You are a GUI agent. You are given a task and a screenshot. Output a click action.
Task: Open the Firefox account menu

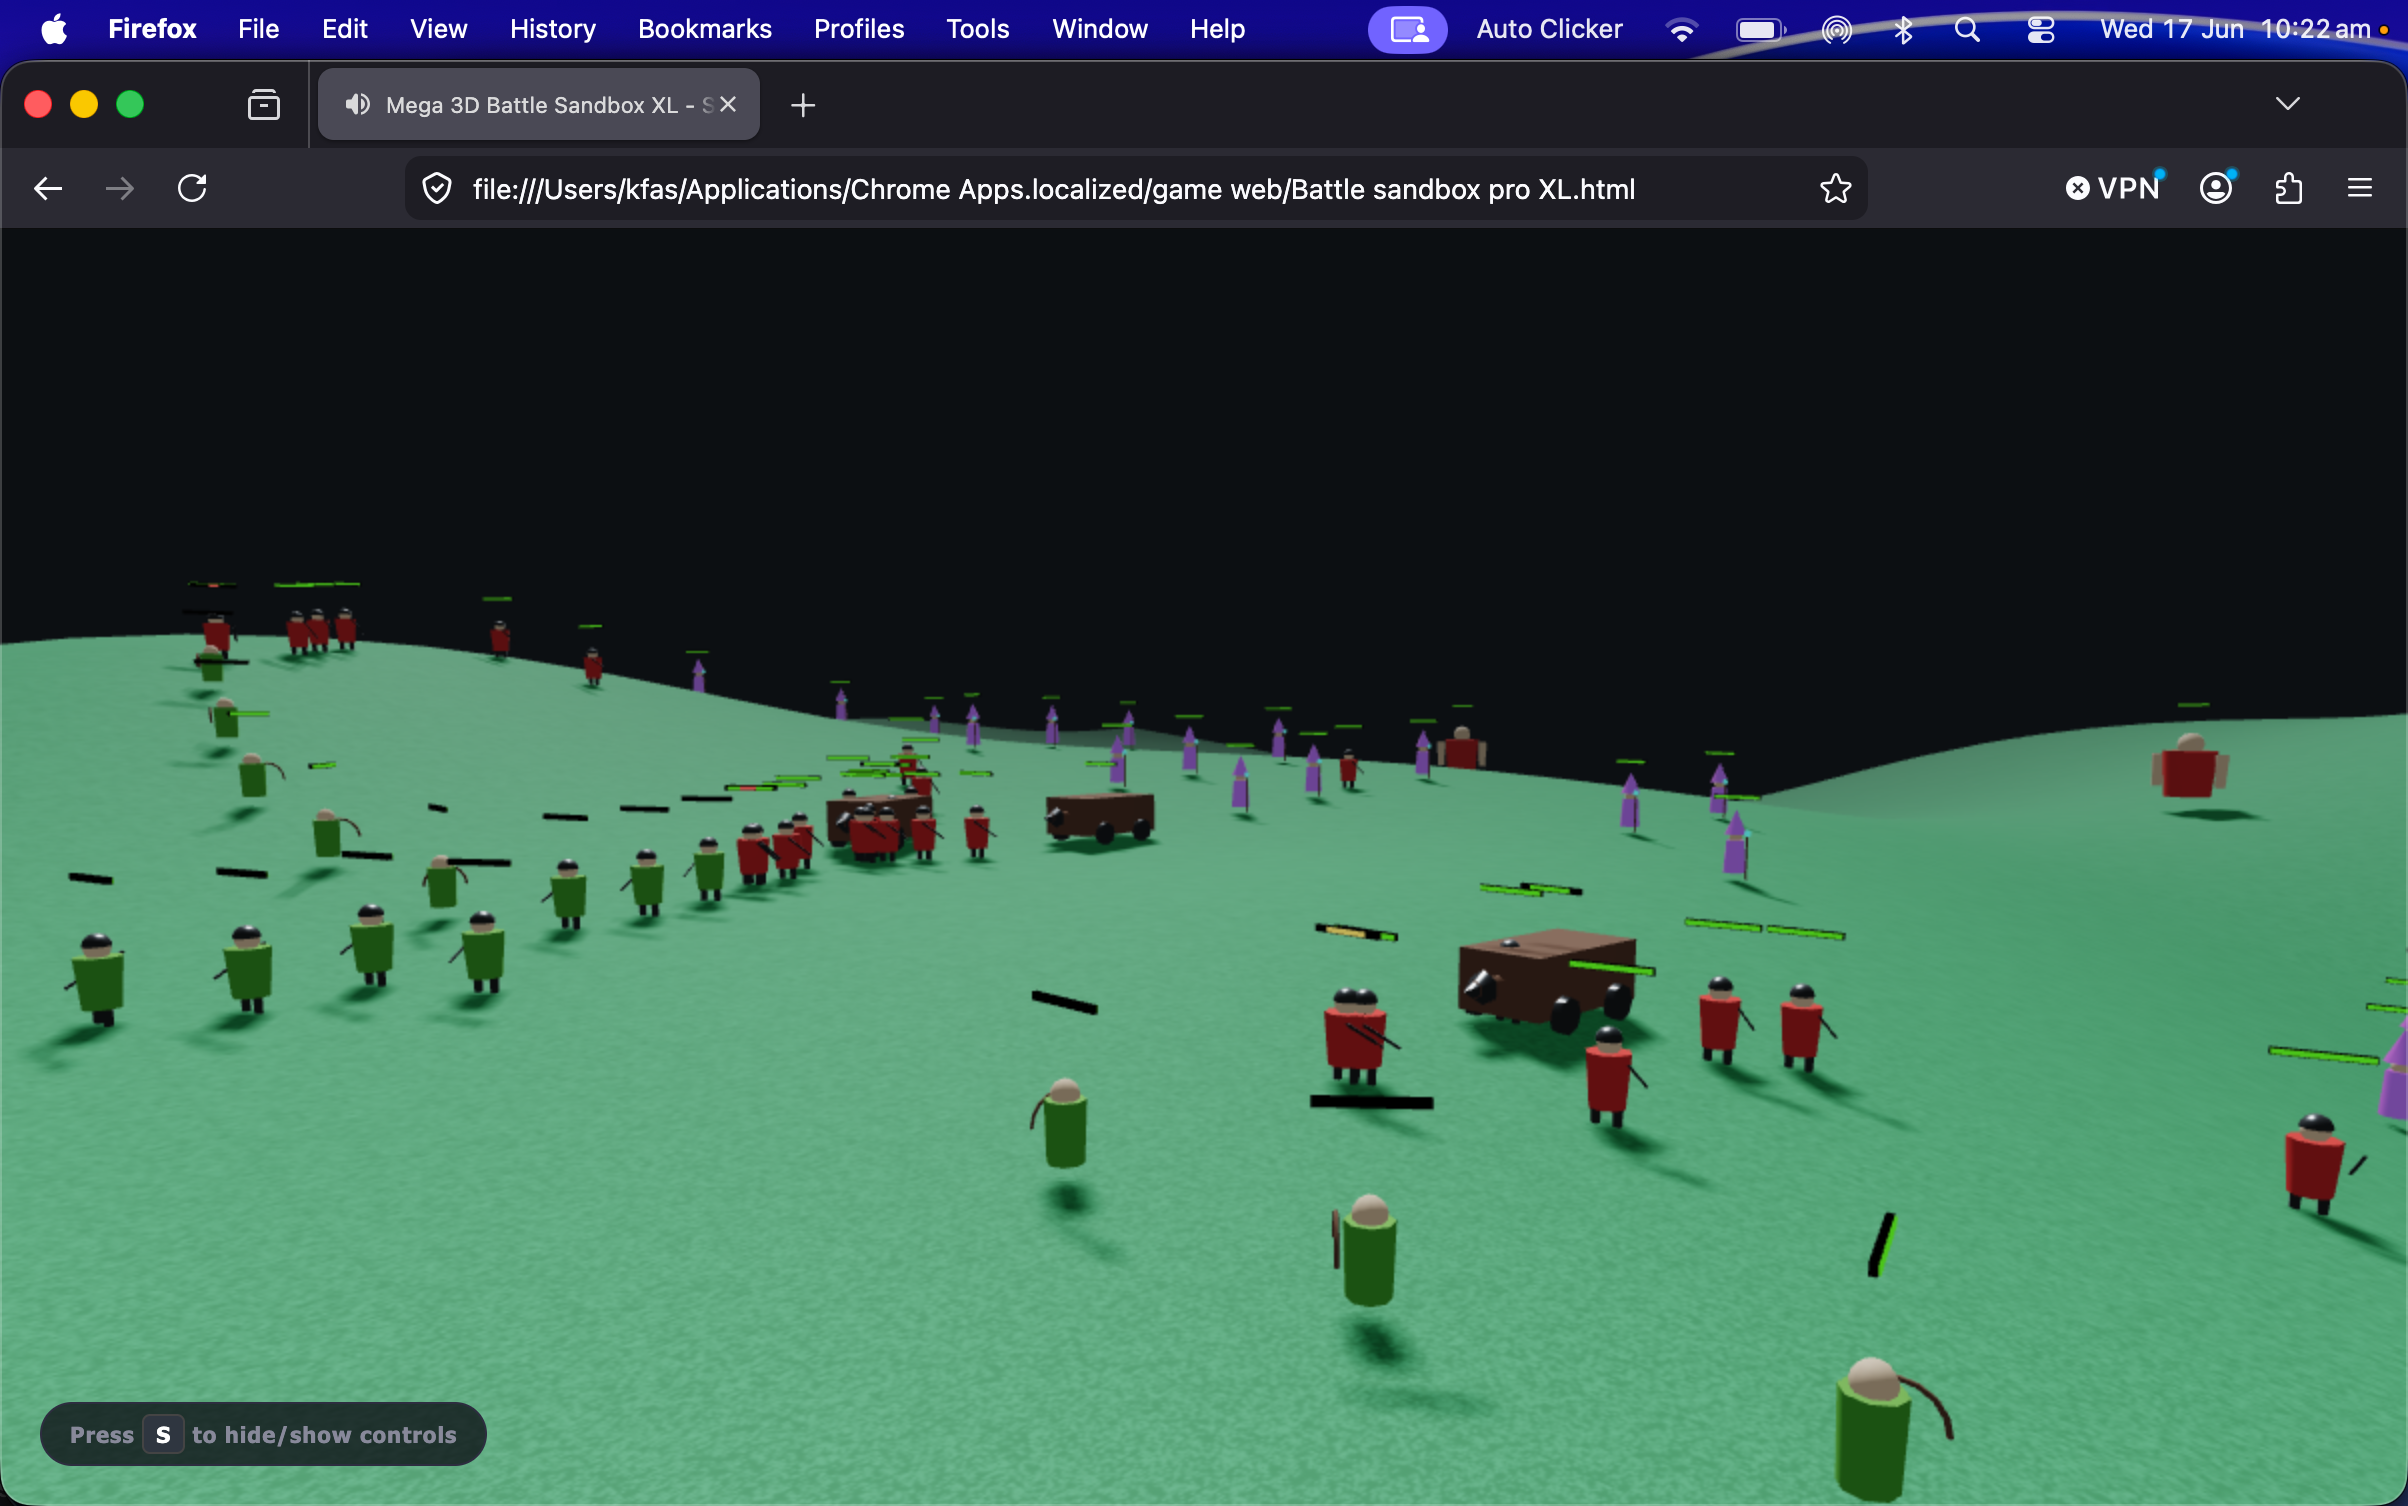coord(2216,188)
